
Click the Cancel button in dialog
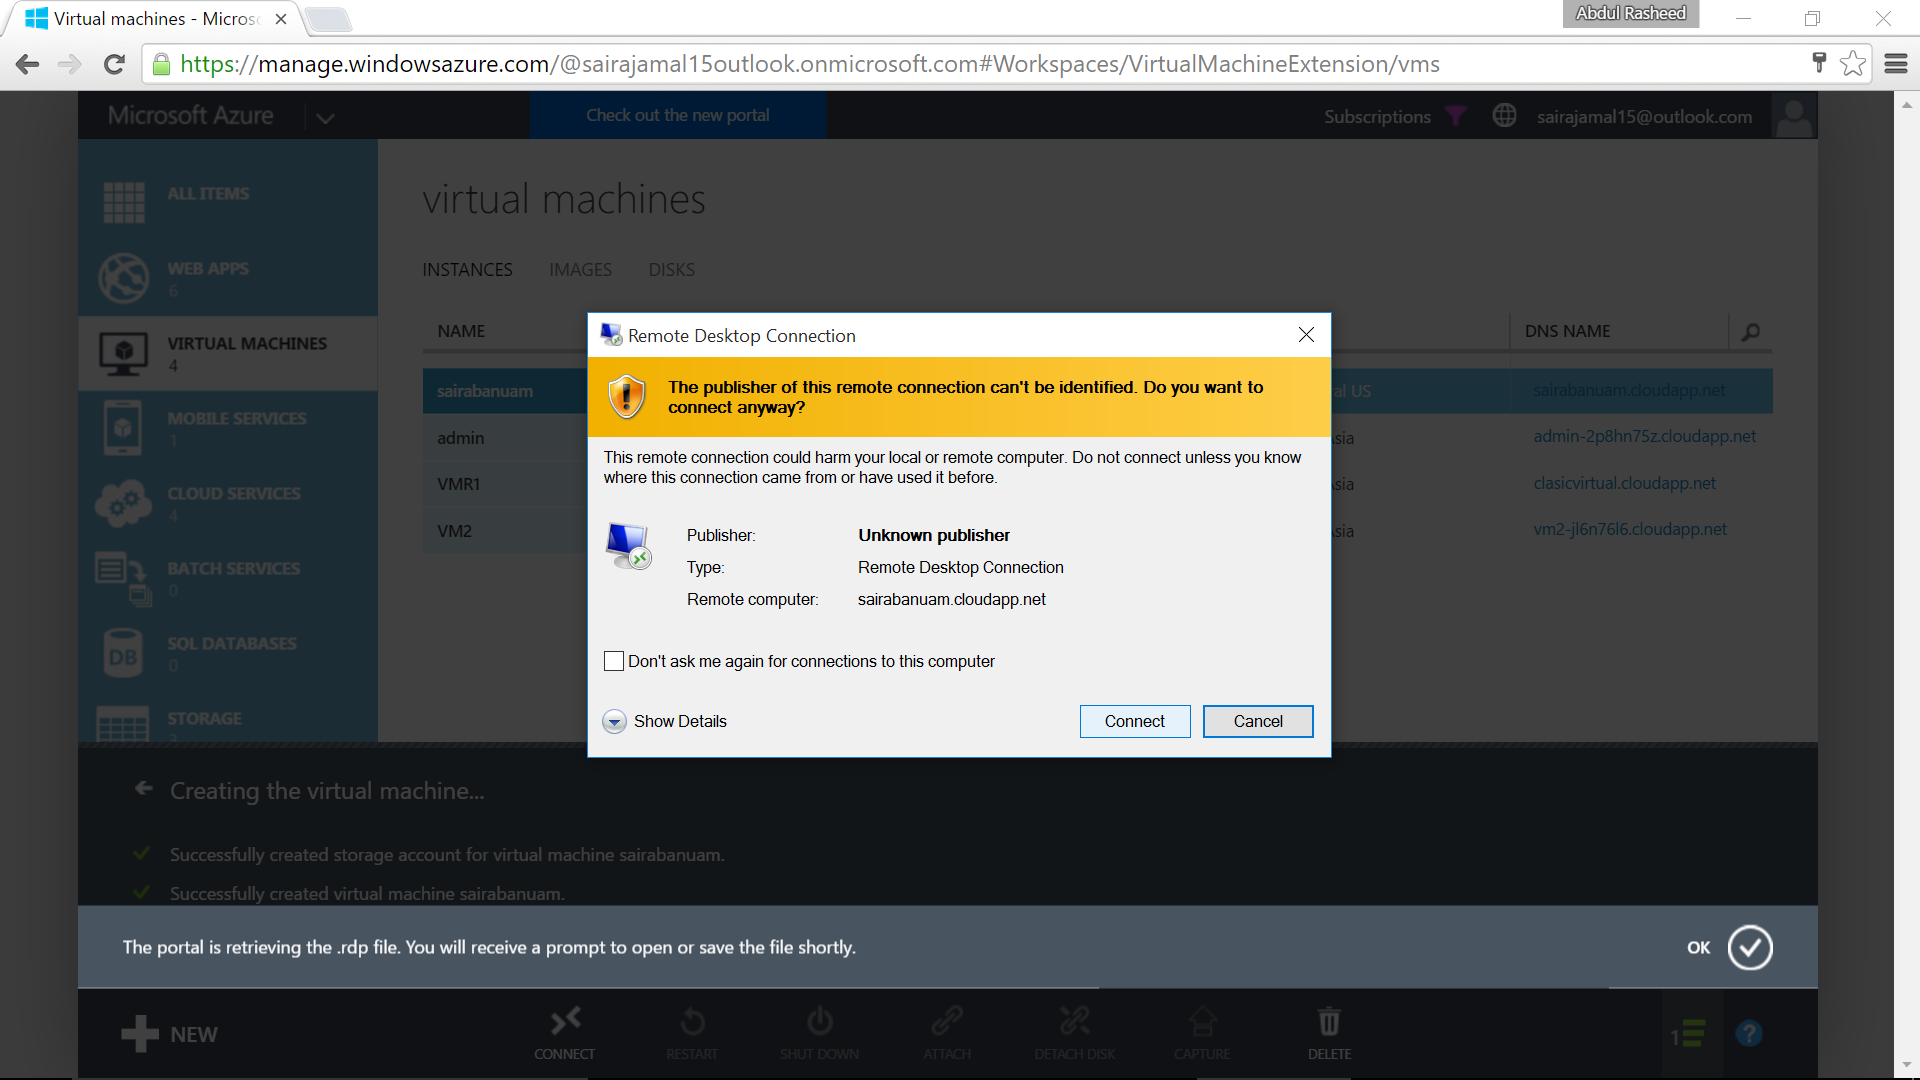point(1258,721)
